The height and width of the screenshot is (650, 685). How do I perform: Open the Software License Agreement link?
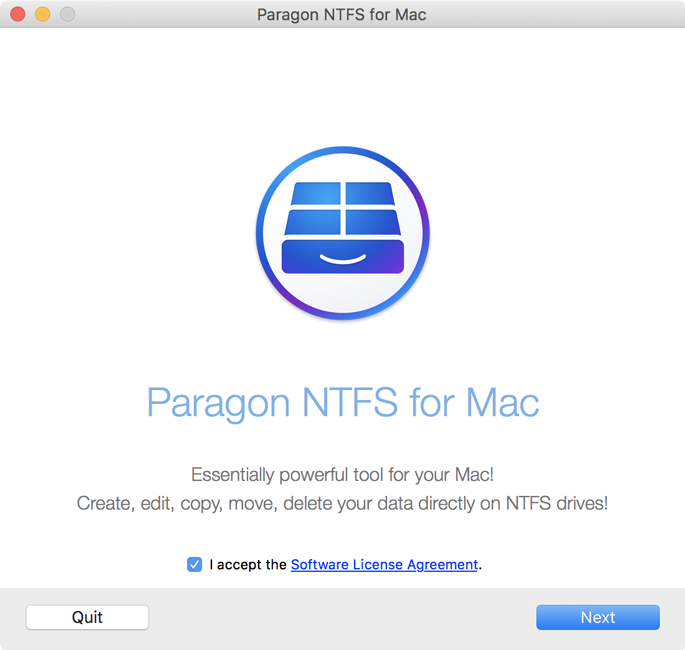click(384, 564)
